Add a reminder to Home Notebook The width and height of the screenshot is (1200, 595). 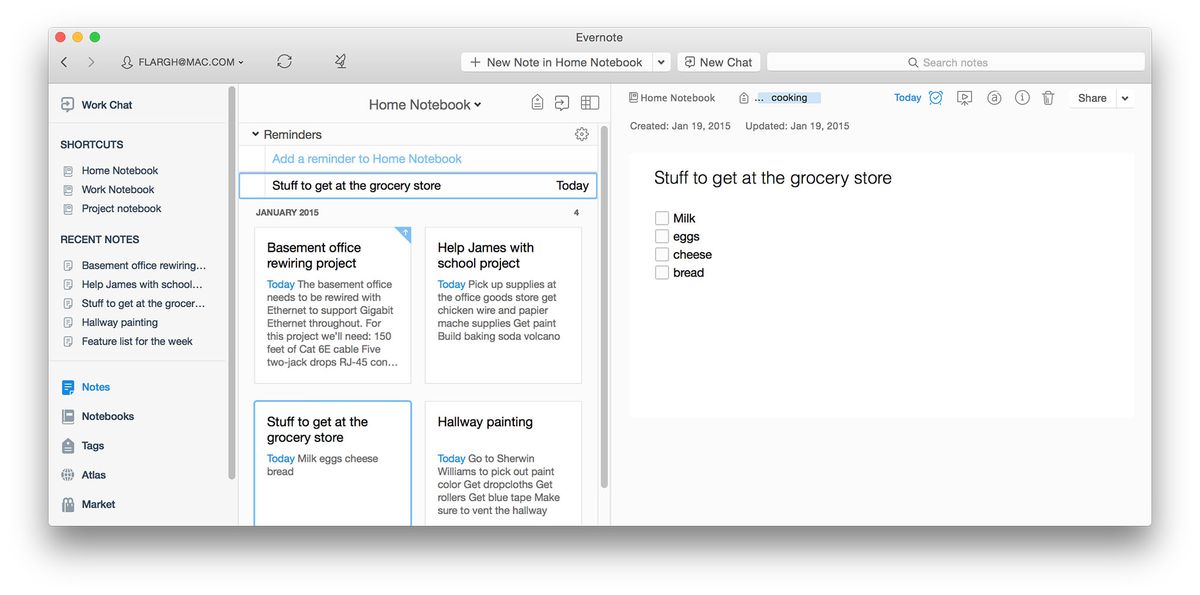[x=365, y=159]
